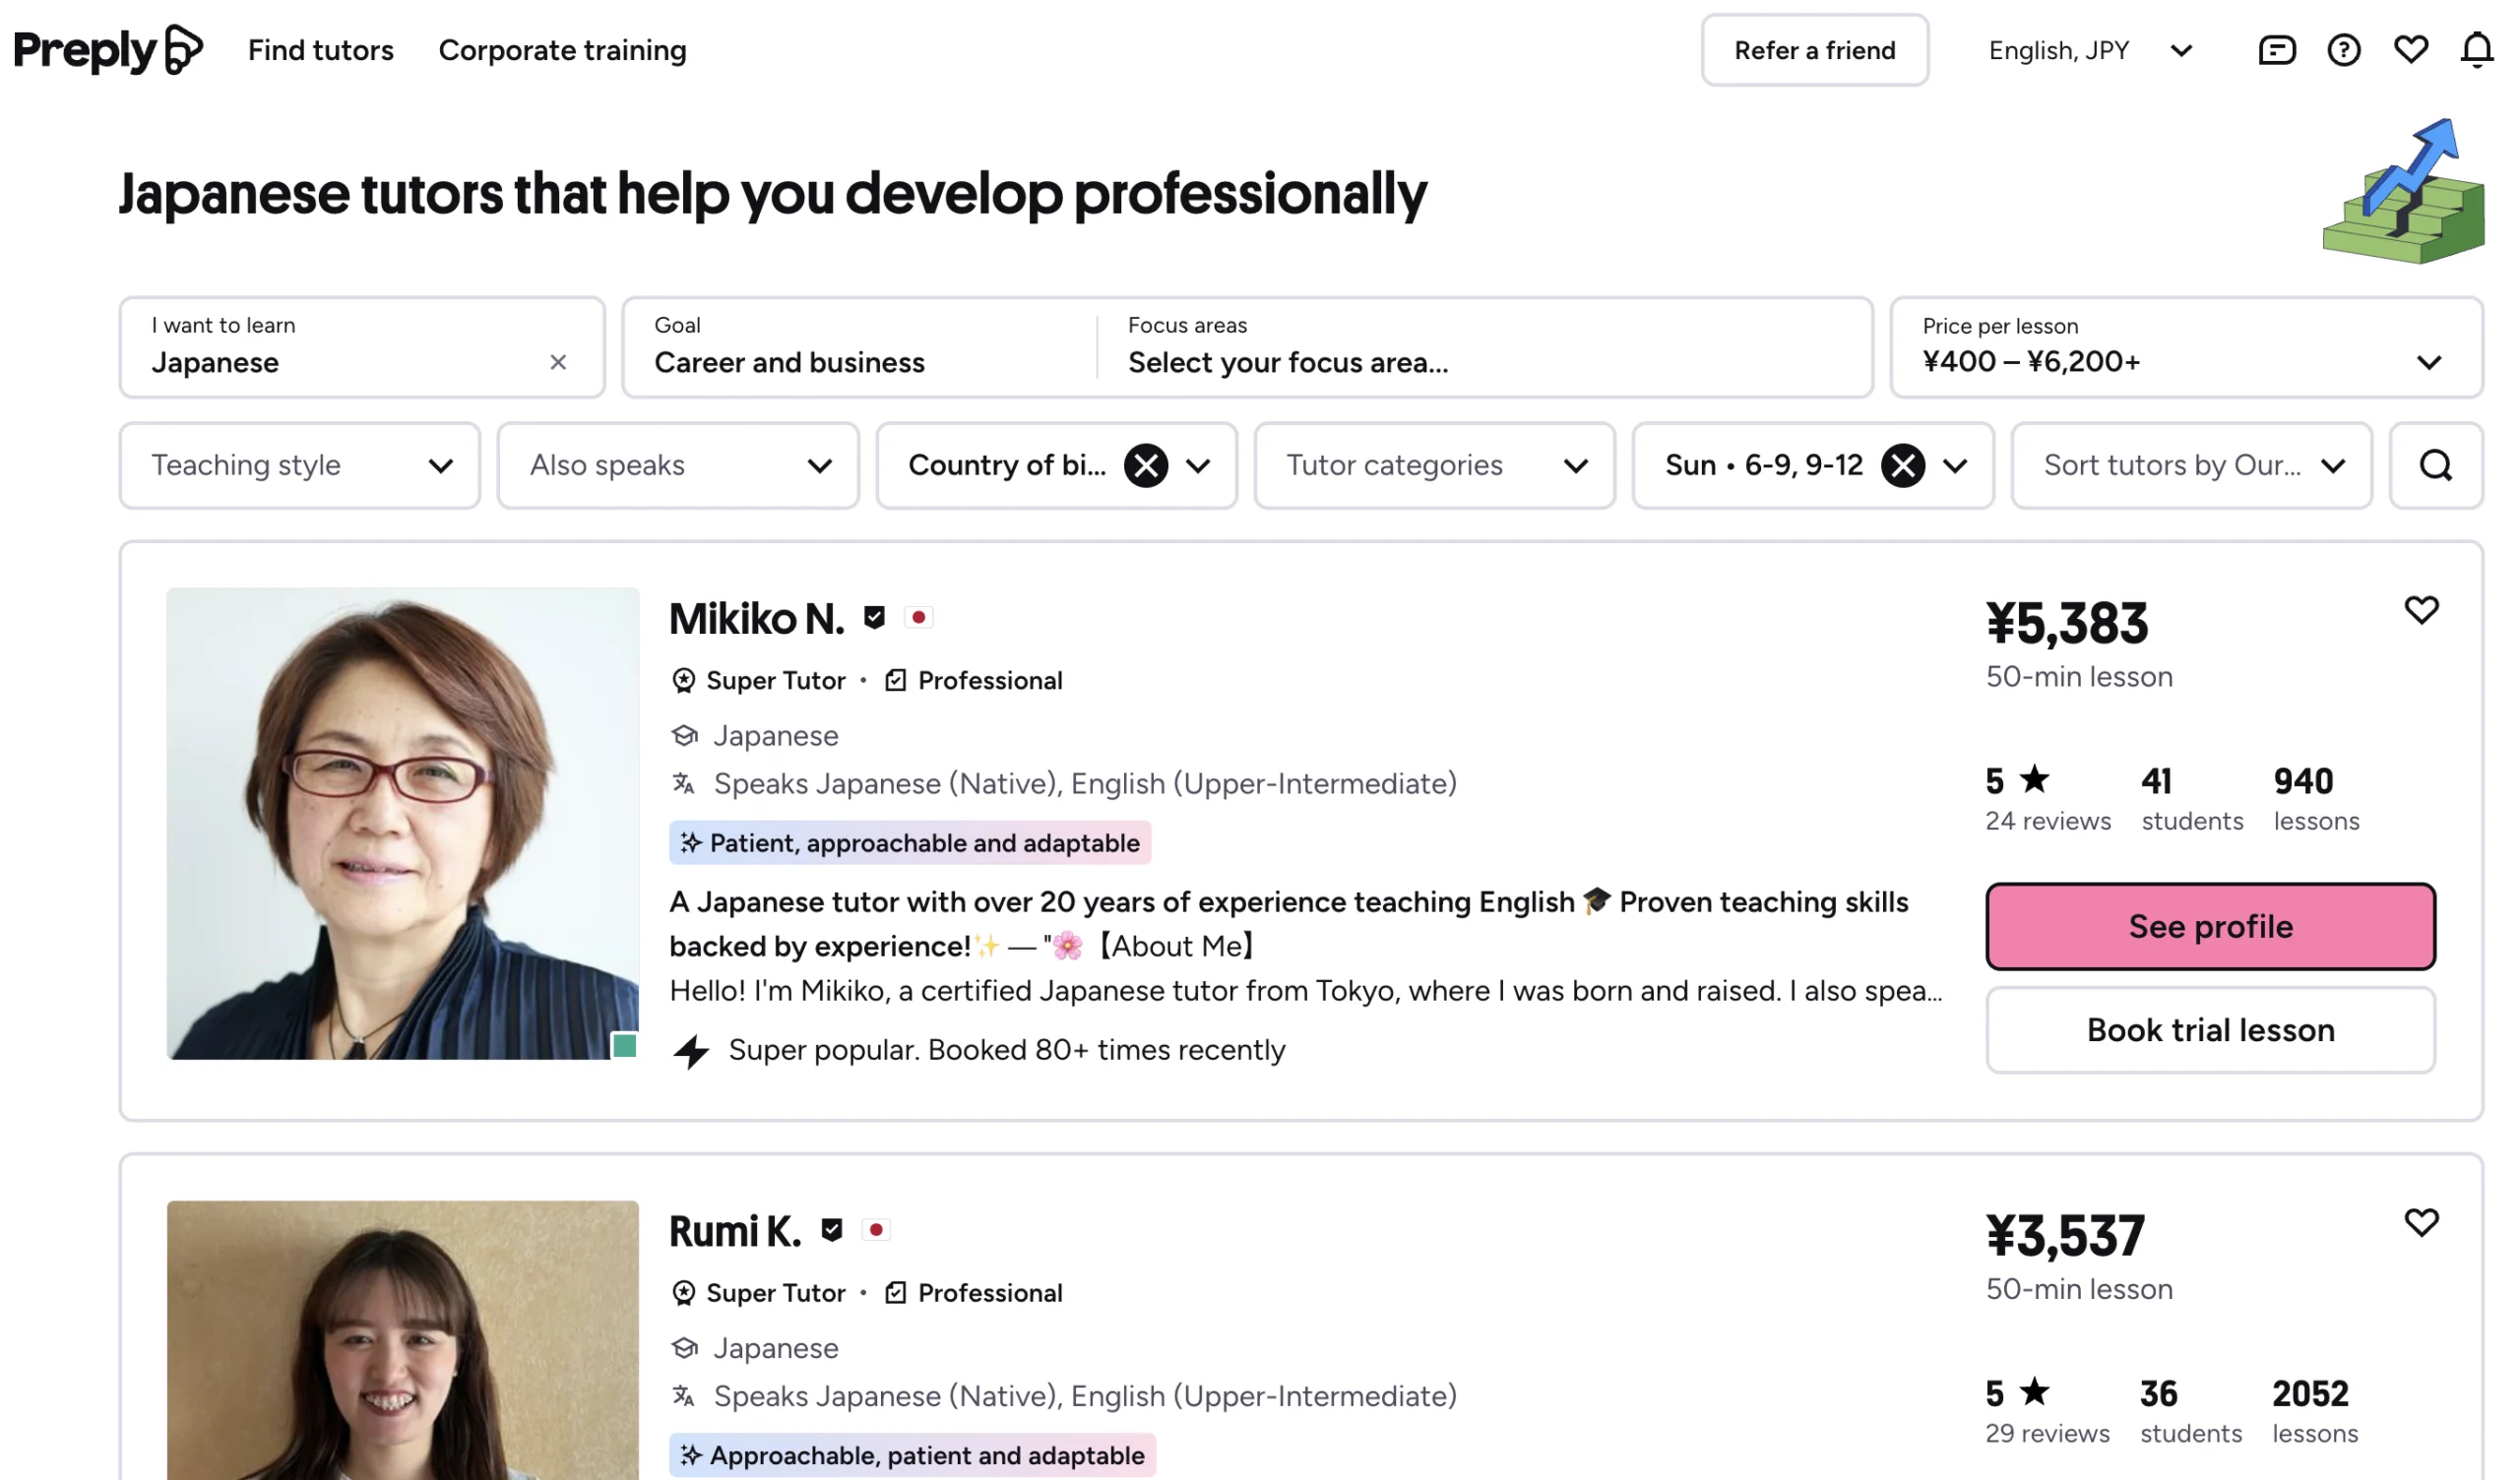2520x1480 pixels.
Task: Expand the Tutor categories filter
Action: (x=1434, y=465)
